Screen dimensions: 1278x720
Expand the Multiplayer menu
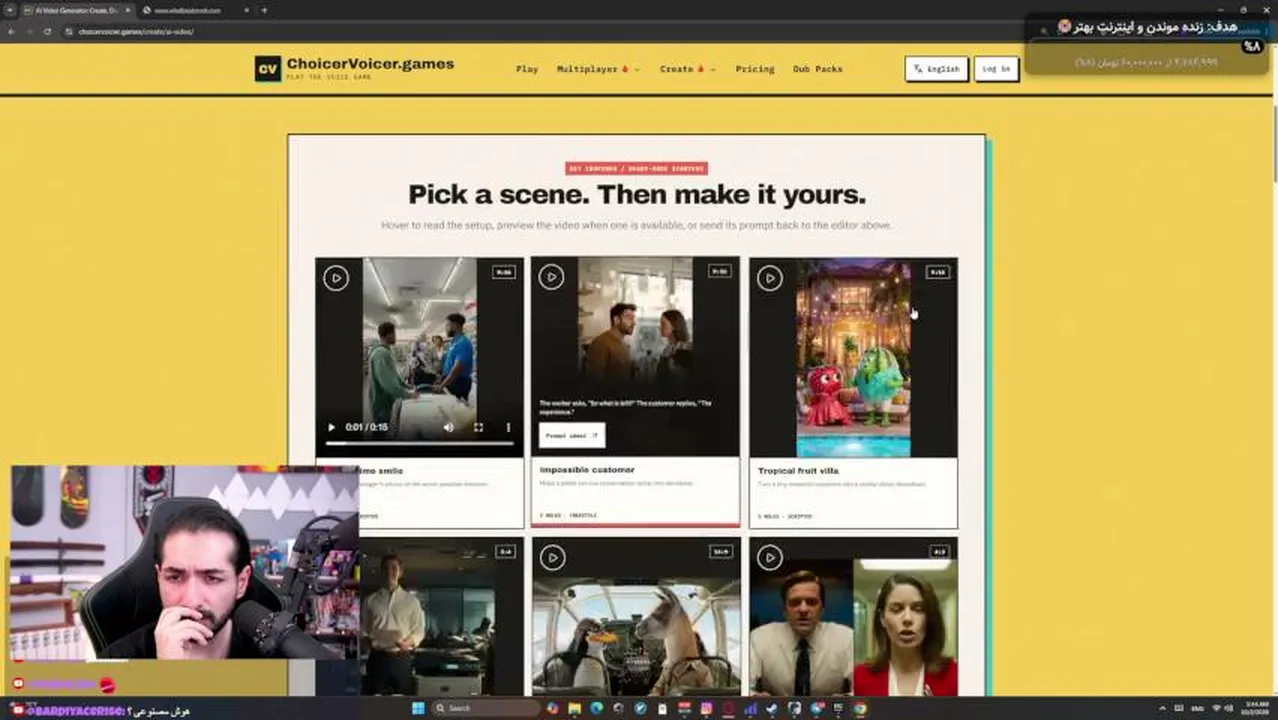point(597,69)
